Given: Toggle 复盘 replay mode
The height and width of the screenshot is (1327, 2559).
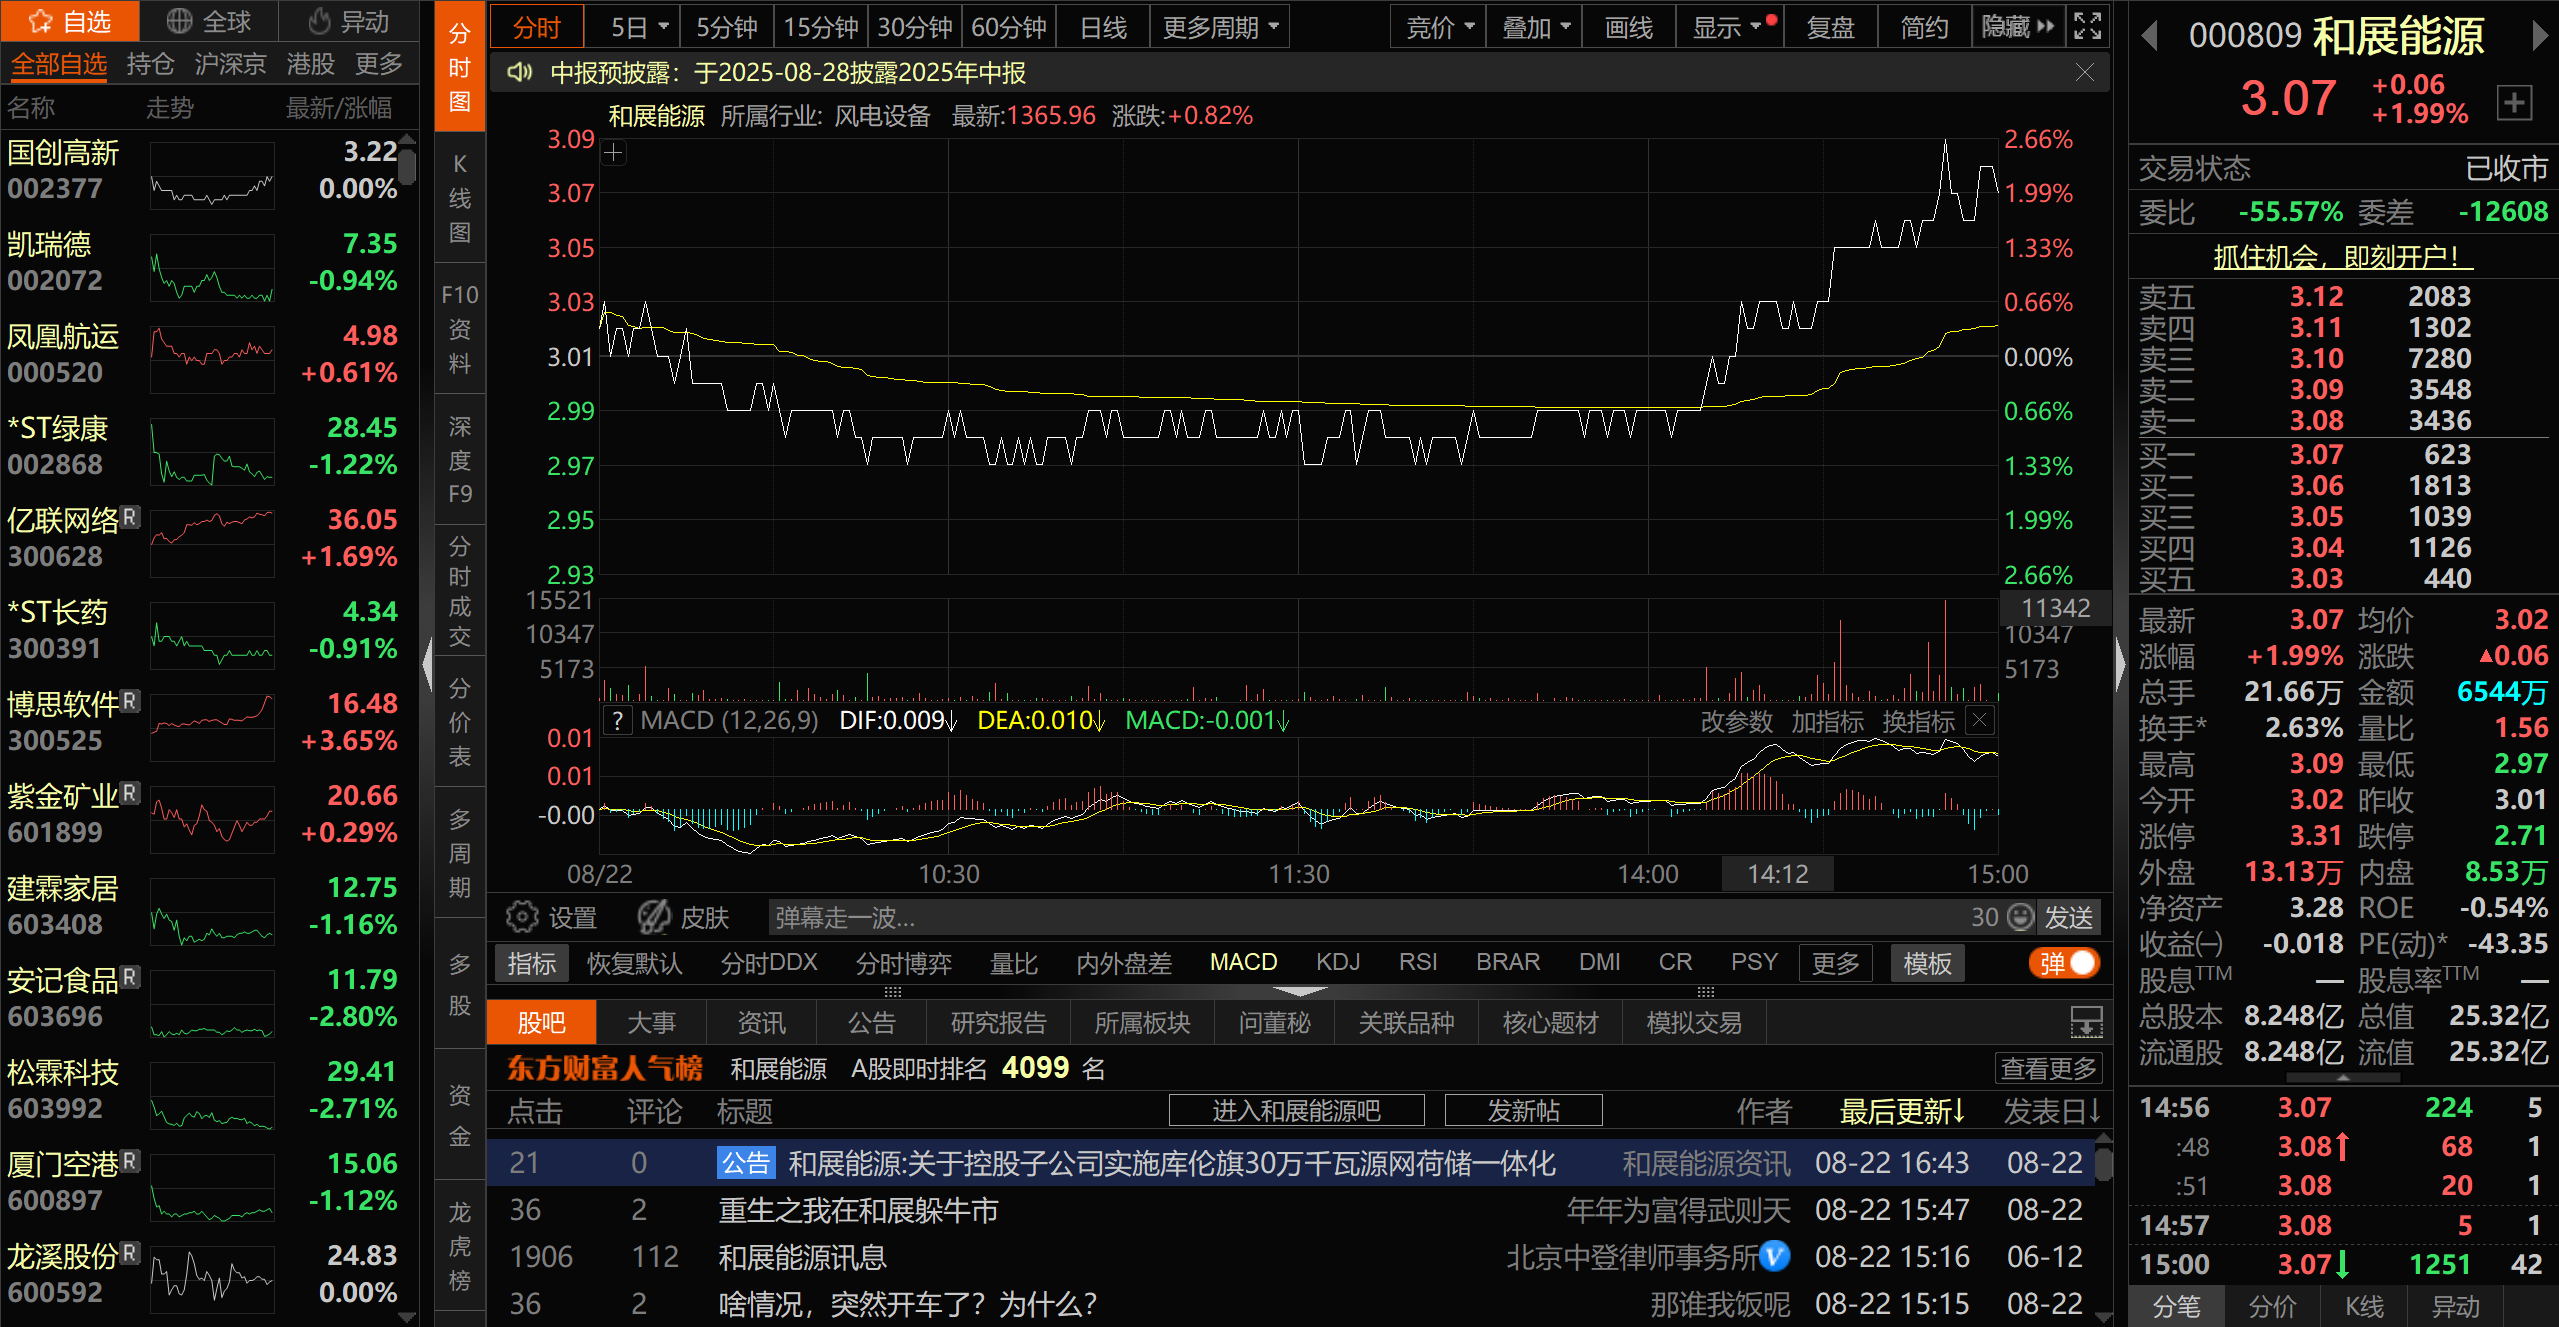Looking at the screenshot, I should (1830, 27).
